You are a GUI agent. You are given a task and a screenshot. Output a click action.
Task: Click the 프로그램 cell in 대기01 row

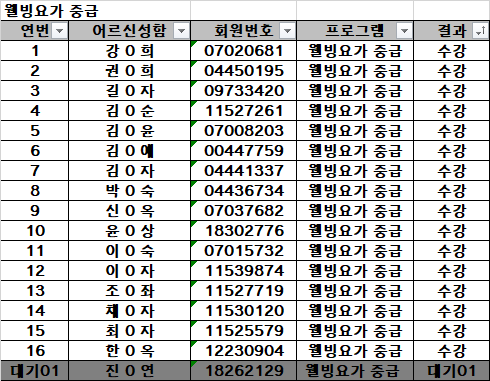coord(355,371)
